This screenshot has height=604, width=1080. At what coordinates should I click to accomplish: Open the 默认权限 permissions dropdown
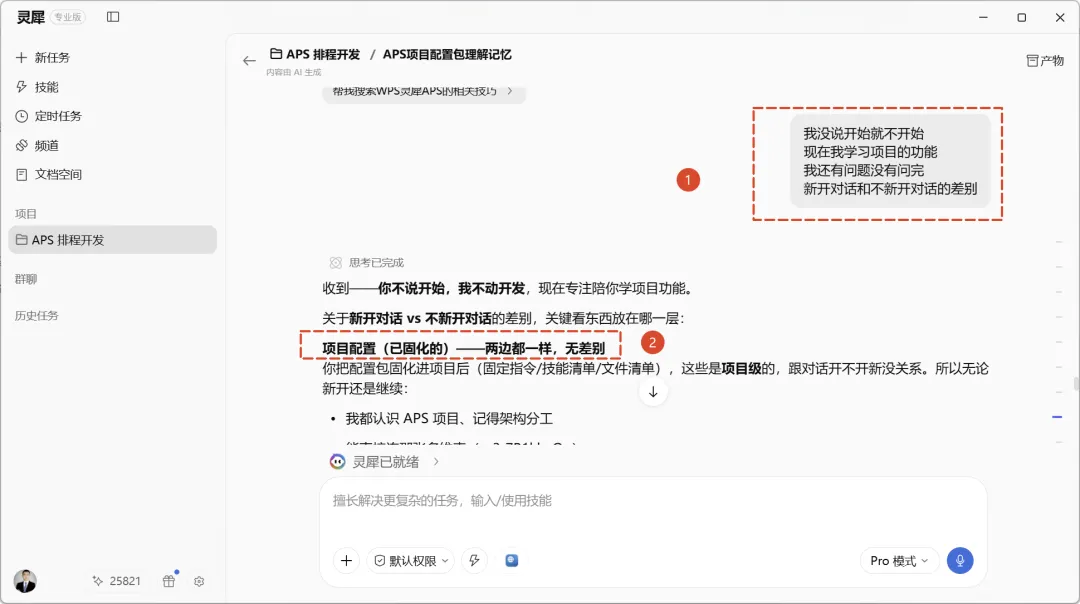point(411,561)
